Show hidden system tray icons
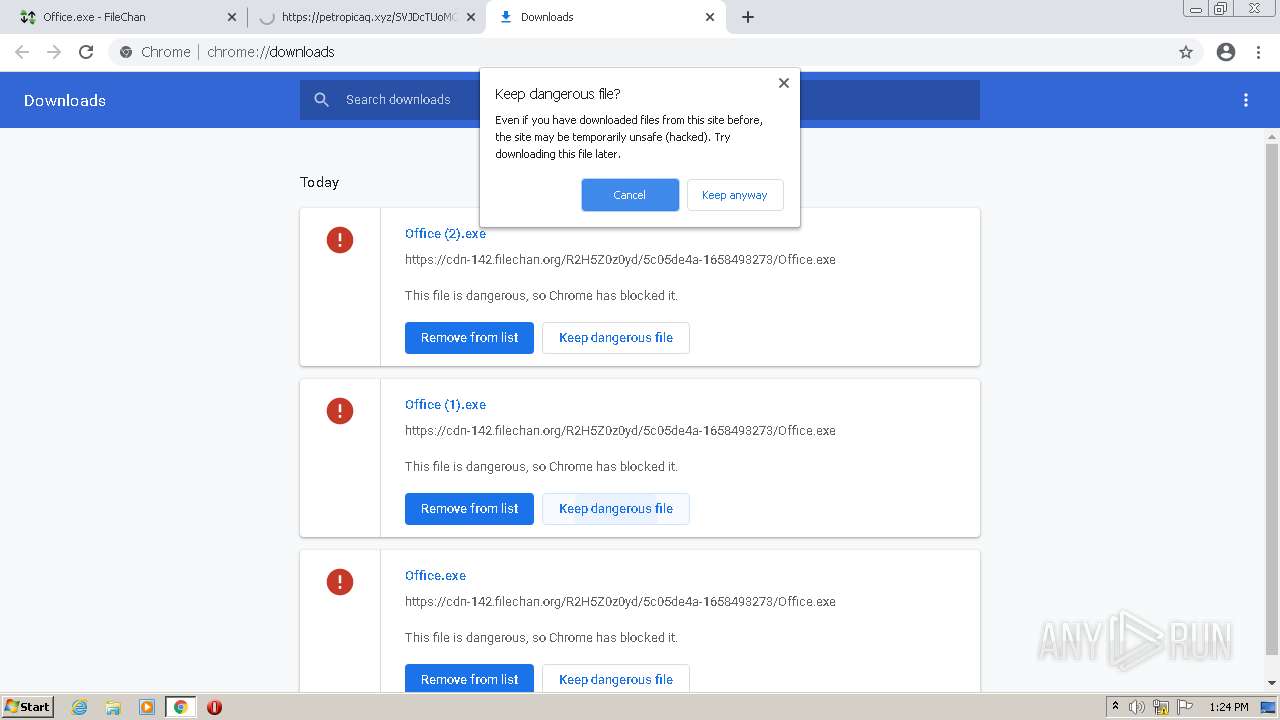Viewport: 1280px width, 720px height. point(1115,707)
